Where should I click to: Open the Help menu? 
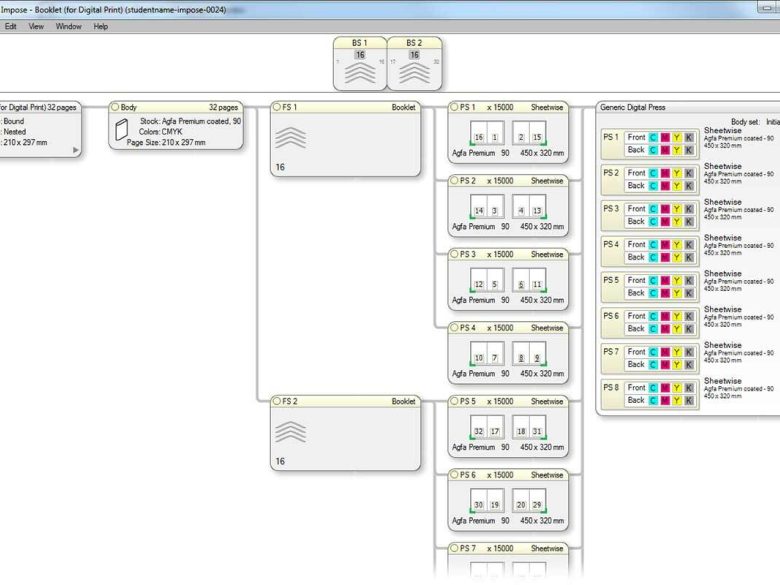(101, 26)
